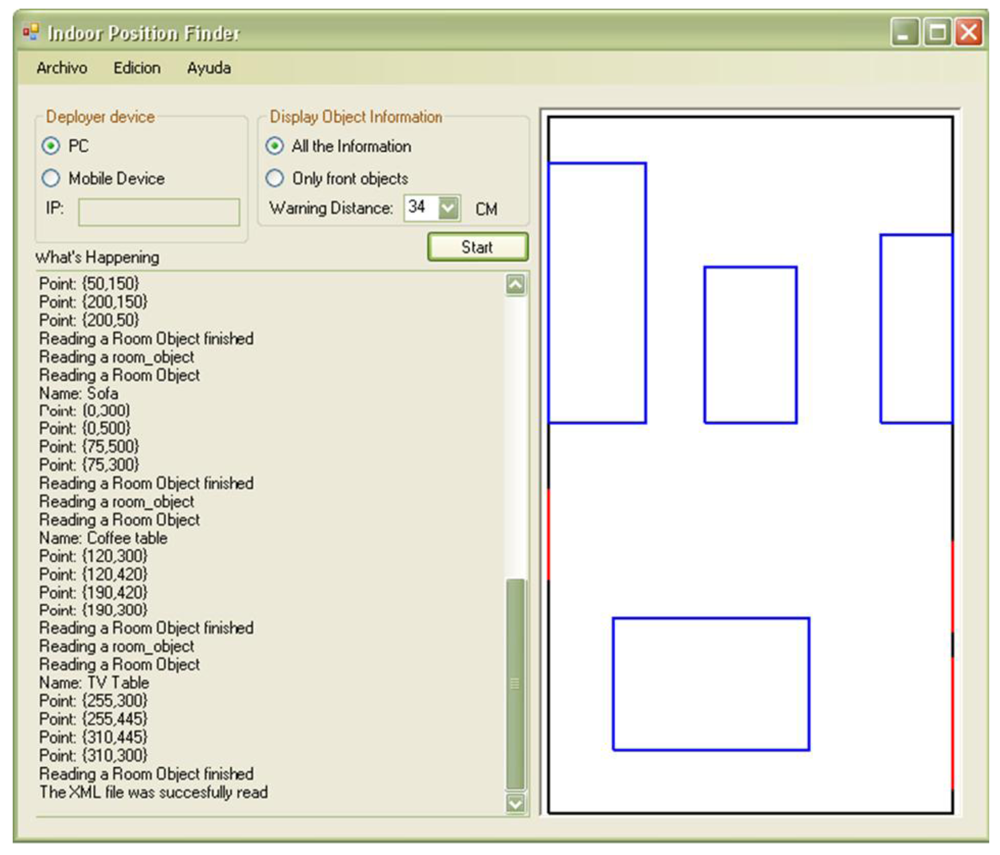Click the Coffee table rectangle on the map
Viewport: 1000px width, 855px height.
coord(750,344)
